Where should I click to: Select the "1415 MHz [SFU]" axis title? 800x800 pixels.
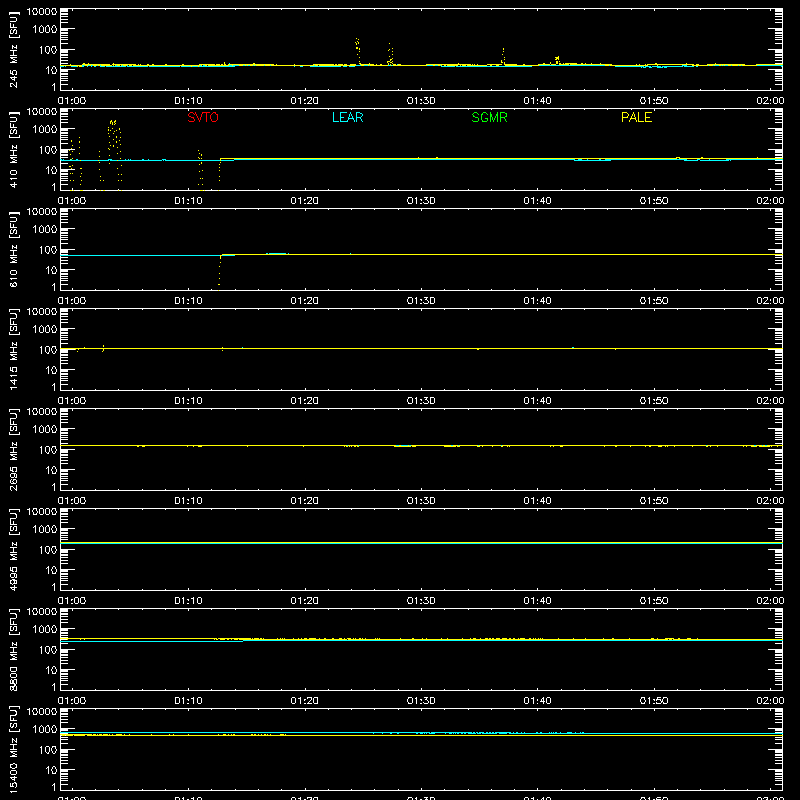pos(13,349)
